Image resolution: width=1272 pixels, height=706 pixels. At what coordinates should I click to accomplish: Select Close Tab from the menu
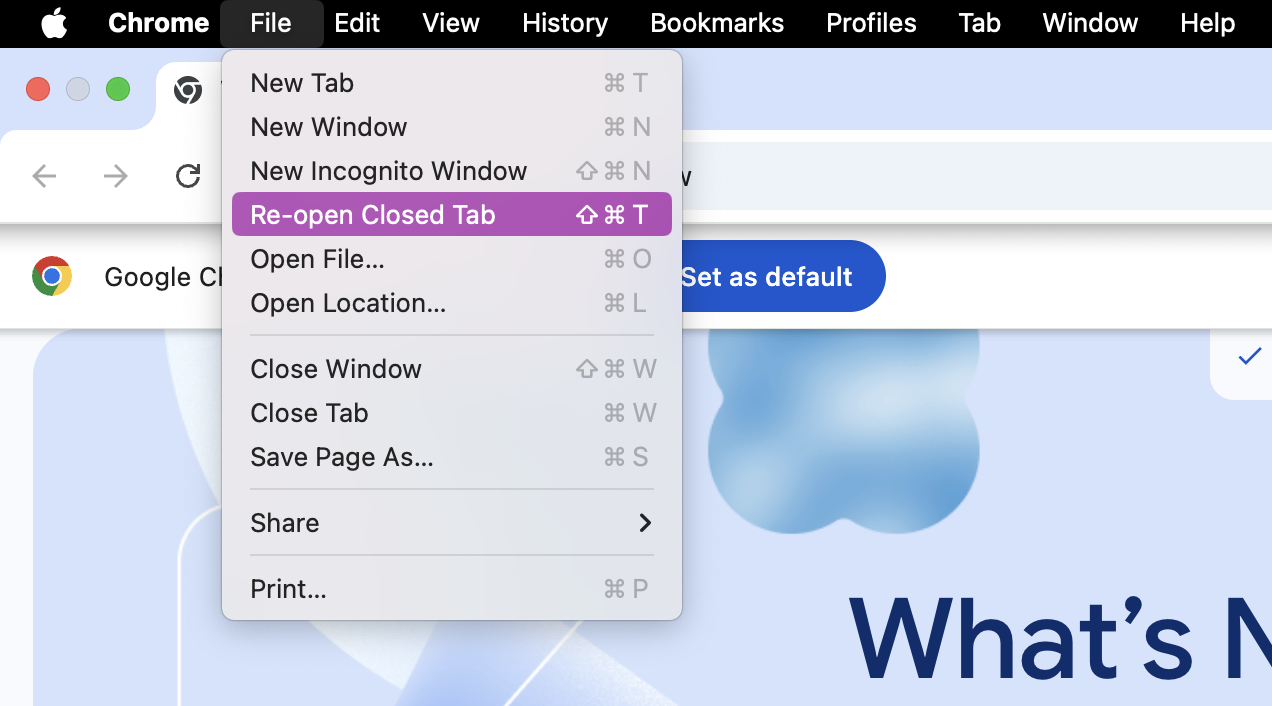pyautogui.click(x=308, y=412)
